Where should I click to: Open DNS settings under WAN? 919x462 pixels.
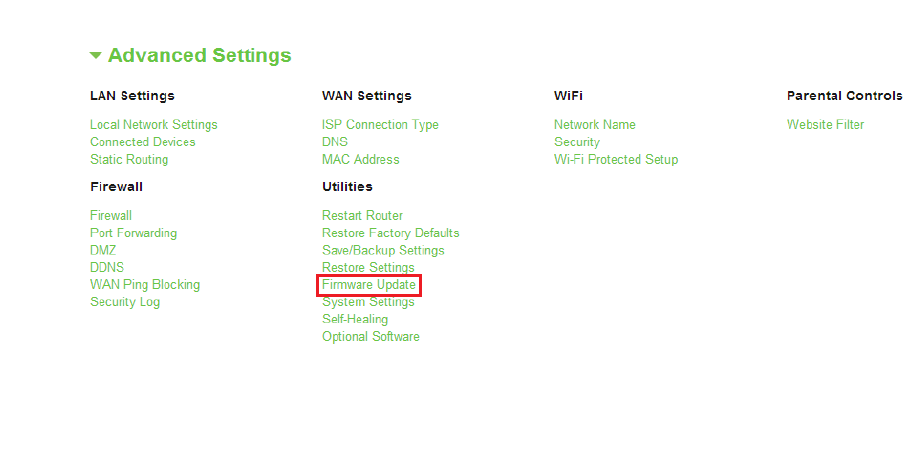[335, 142]
